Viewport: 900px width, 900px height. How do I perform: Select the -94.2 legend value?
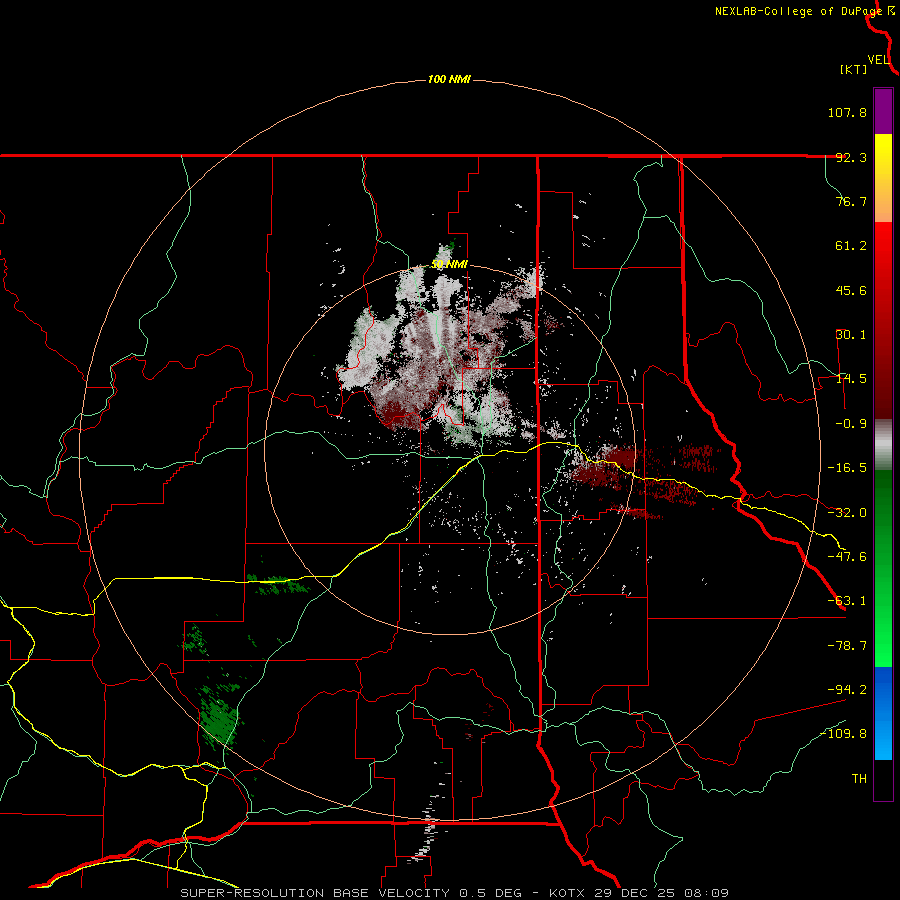(847, 689)
